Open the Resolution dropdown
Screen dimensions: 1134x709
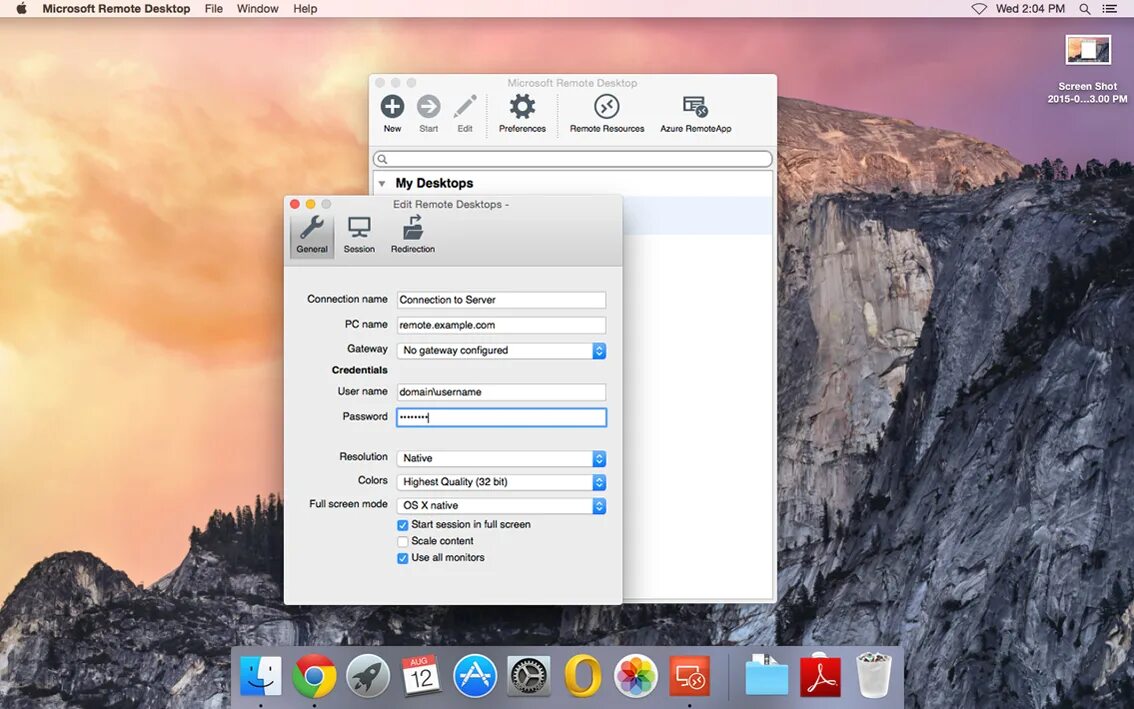tap(501, 459)
